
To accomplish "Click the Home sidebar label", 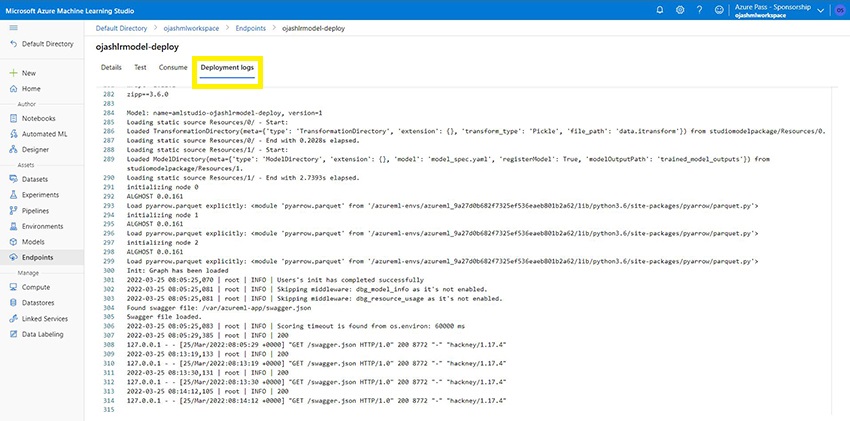I will (31, 89).
